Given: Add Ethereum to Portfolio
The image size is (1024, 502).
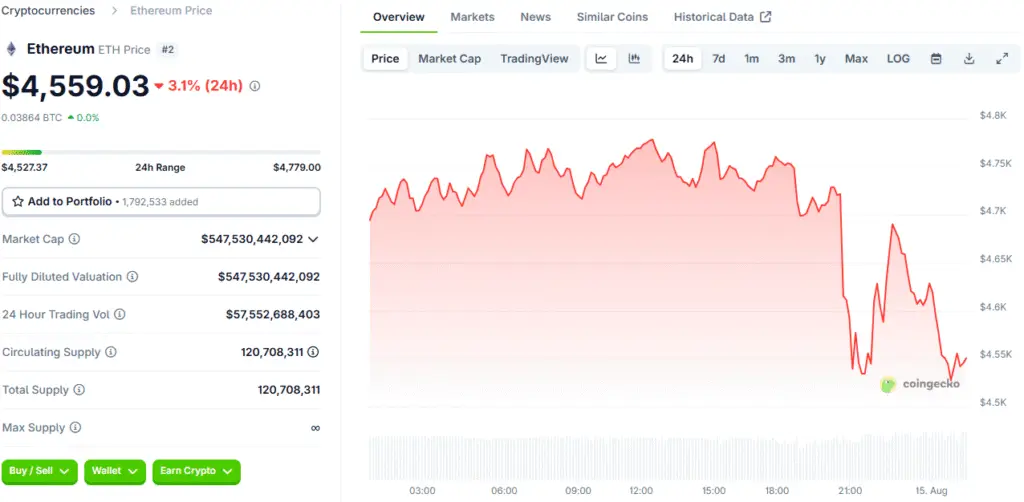Looking at the screenshot, I should tap(161, 202).
